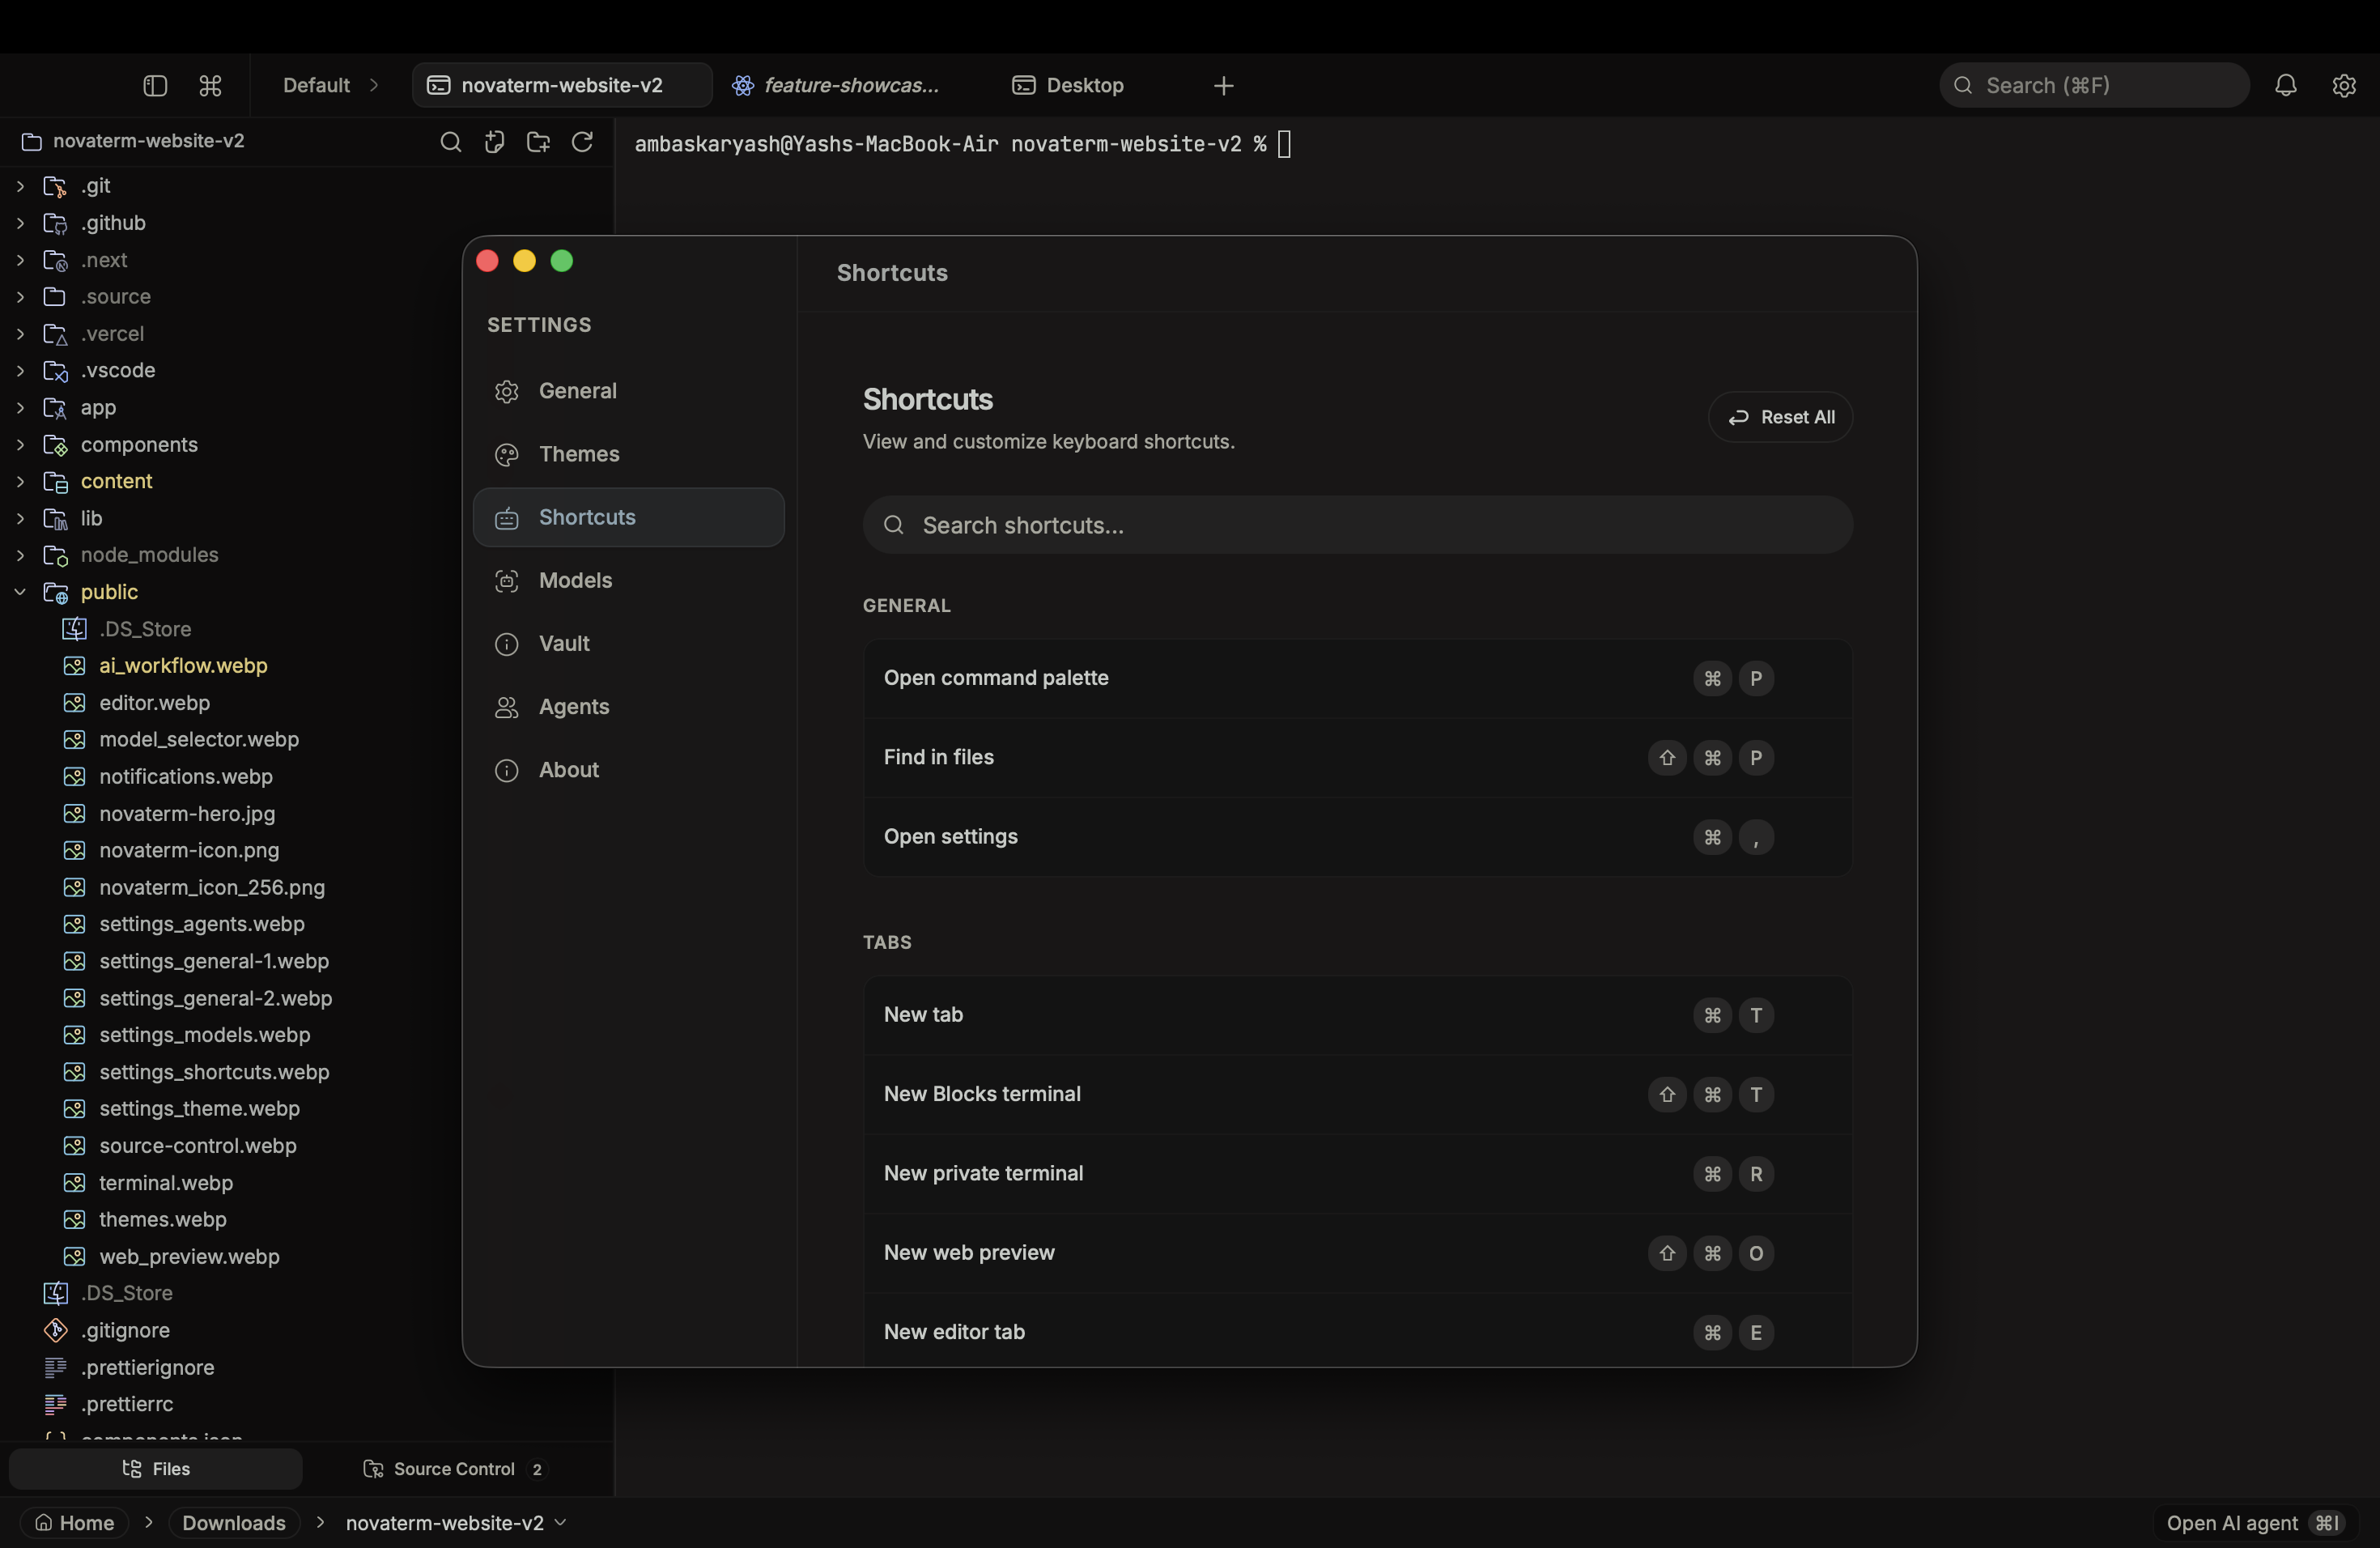Click the shift key of Find in files
The height and width of the screenshot is (1548, 2380).
coord(1667,757)
